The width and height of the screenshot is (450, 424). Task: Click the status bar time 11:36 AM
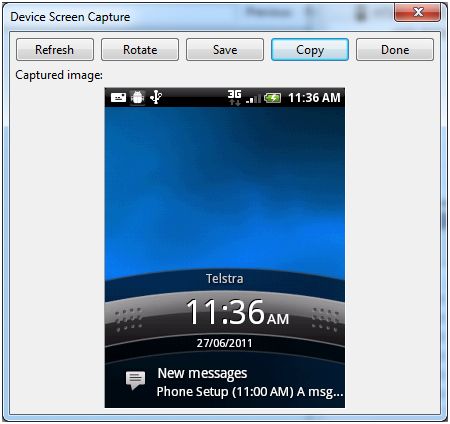(x=314, y=98)
